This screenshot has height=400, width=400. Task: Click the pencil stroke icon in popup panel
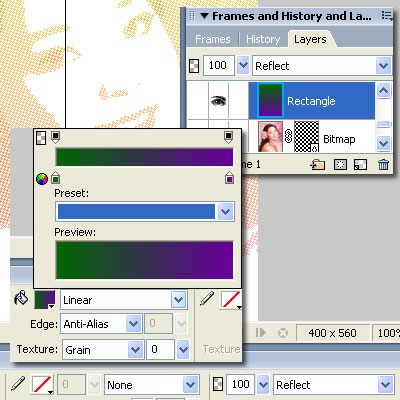(207, 298)
